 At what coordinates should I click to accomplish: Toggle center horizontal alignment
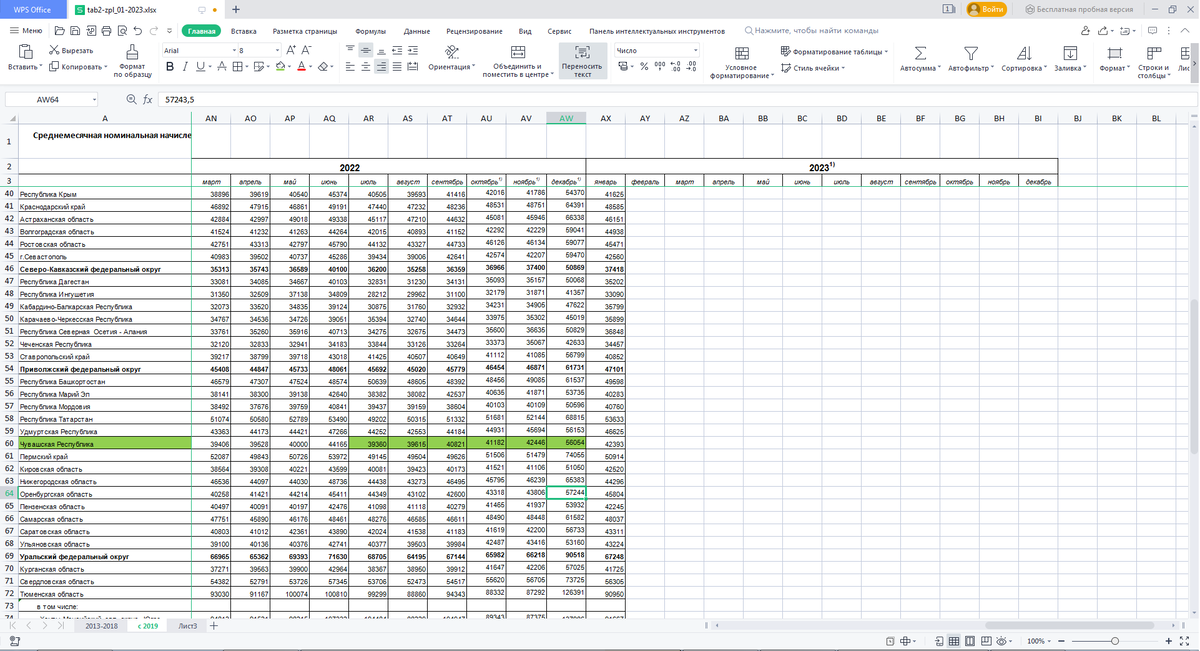[x=366, y=67]
